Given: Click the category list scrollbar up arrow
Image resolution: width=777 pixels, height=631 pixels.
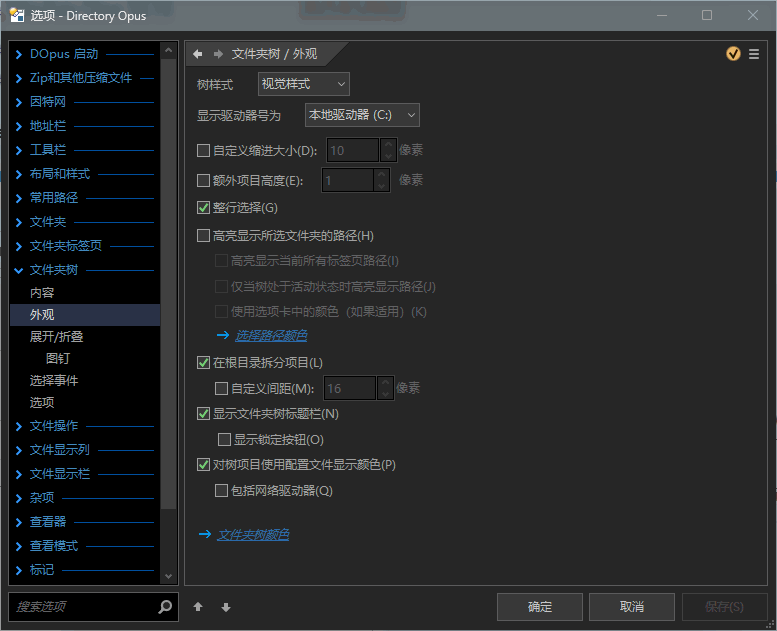Looking at the screenshot, I should 168,50.
